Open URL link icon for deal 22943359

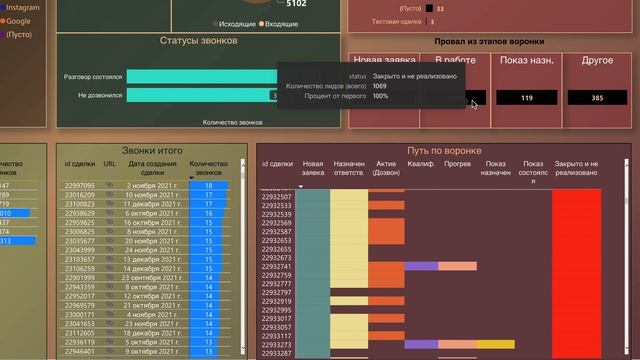pyautogui.click(x=109, y=287)
